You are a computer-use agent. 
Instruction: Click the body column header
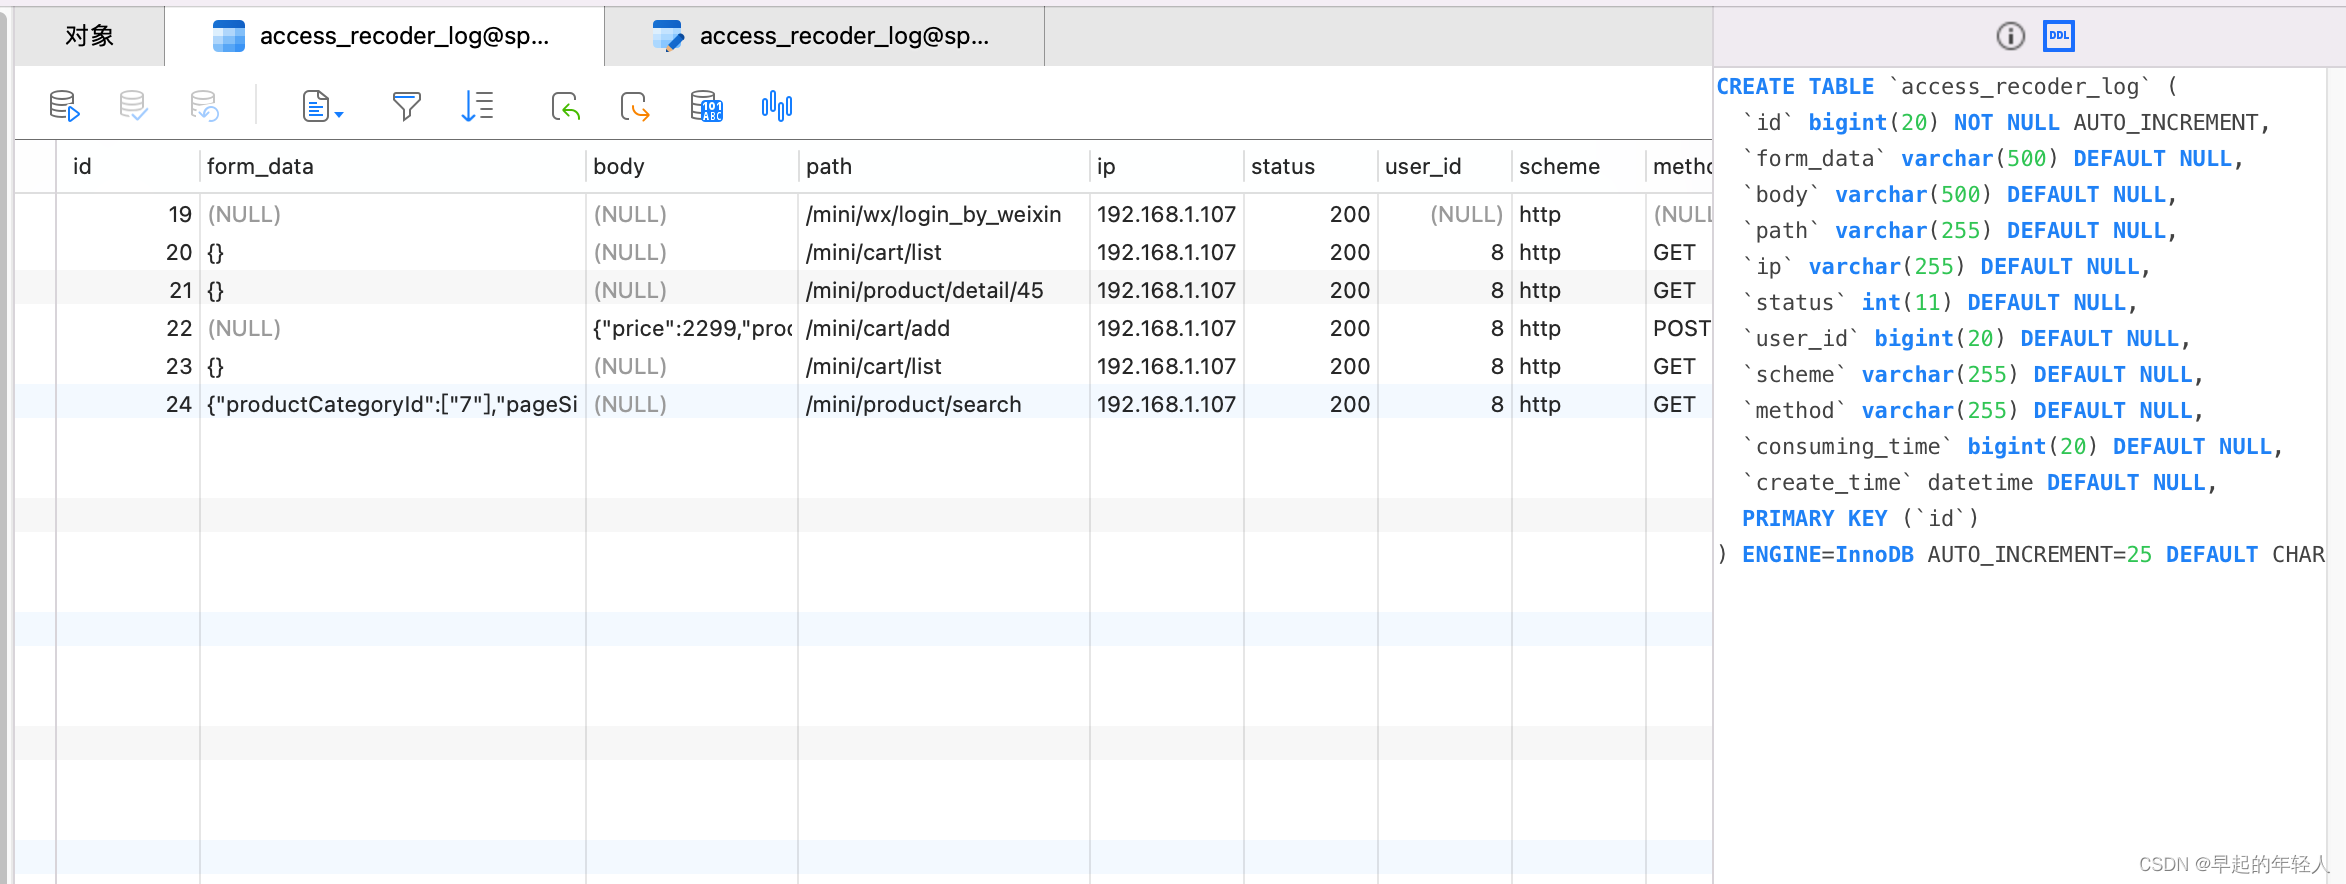pyautogui.click(x=692, y=166)
